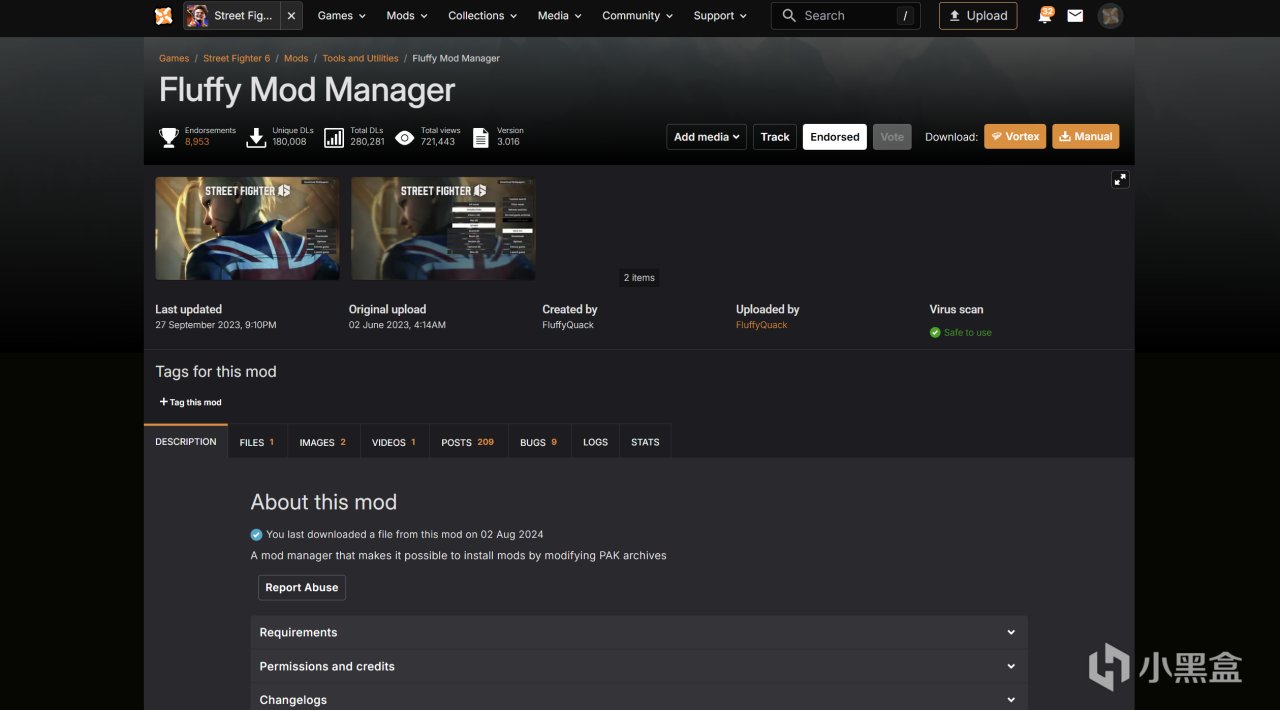Open the Nexus Mods home logo

coord(163,16)
